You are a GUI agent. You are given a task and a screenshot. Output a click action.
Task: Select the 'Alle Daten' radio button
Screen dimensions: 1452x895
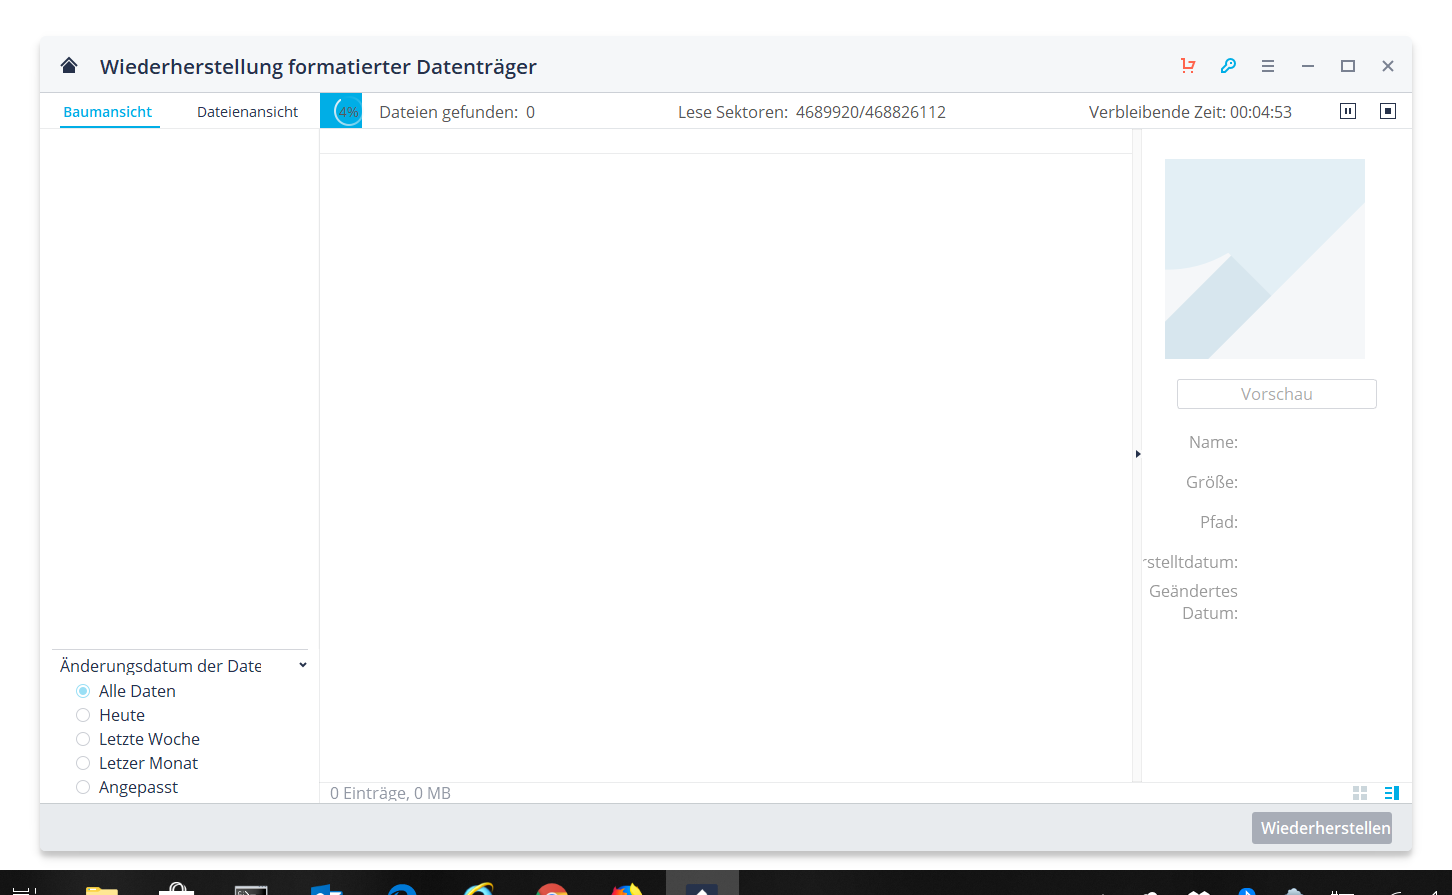click(x=83, y=691)
